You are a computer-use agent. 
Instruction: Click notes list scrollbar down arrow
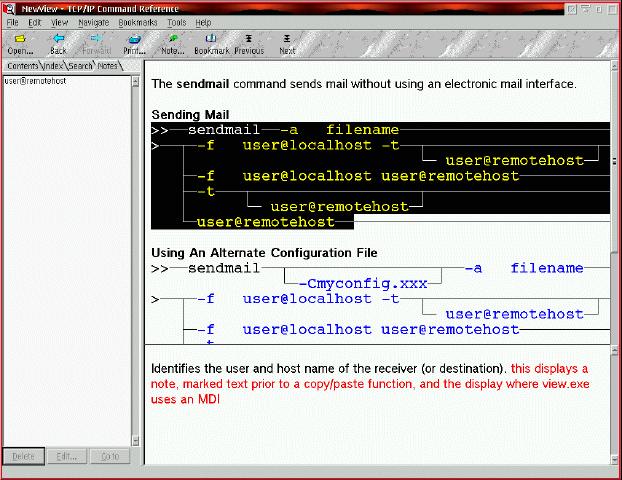[135, 441]
